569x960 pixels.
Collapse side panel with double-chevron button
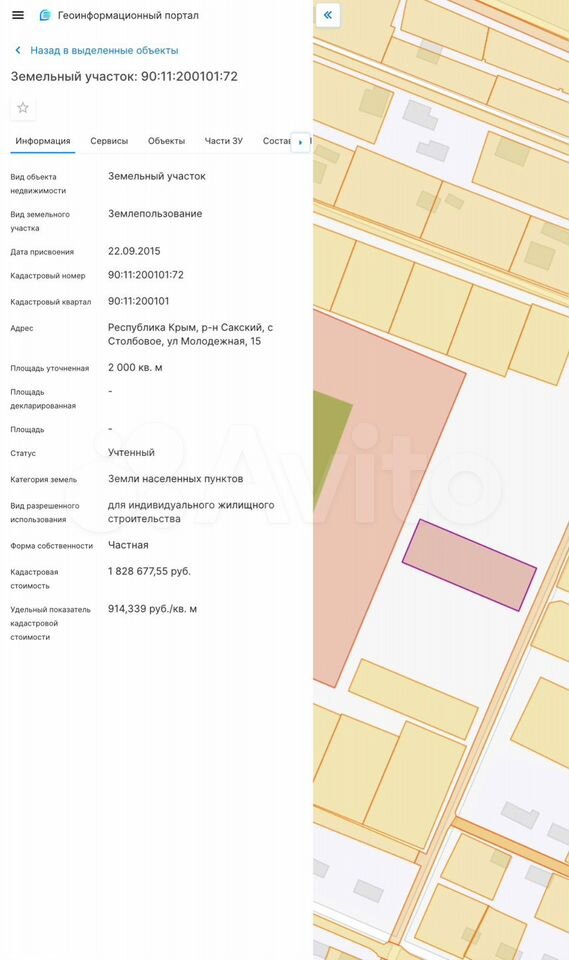click(x=328, y=15)
